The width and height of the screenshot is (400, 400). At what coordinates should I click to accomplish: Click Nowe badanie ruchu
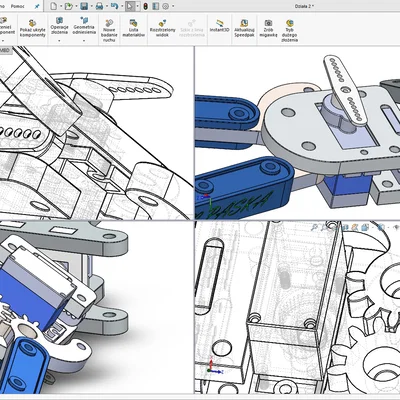pyautogui.click(x=109, y=30)
